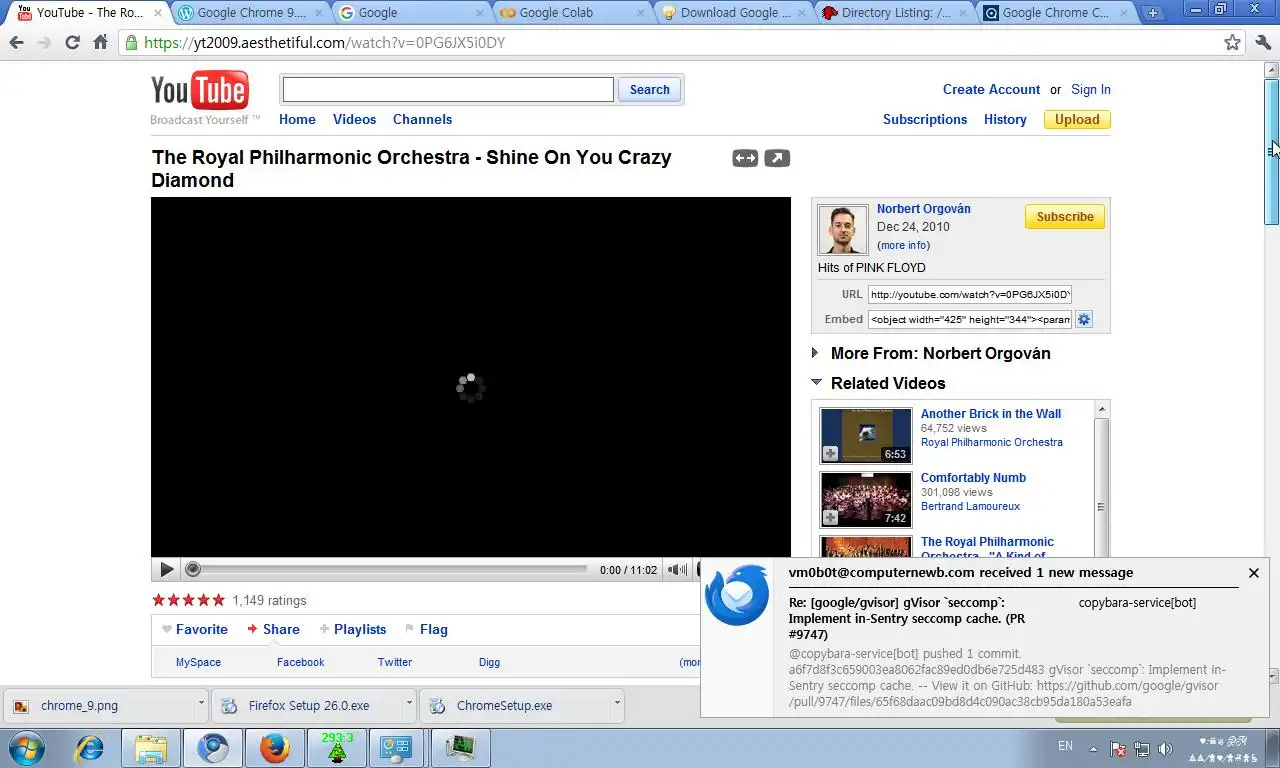Screen dimensions: 1280x768
Task: Click the video progress seek bar
Action: (x=387, y=569)
